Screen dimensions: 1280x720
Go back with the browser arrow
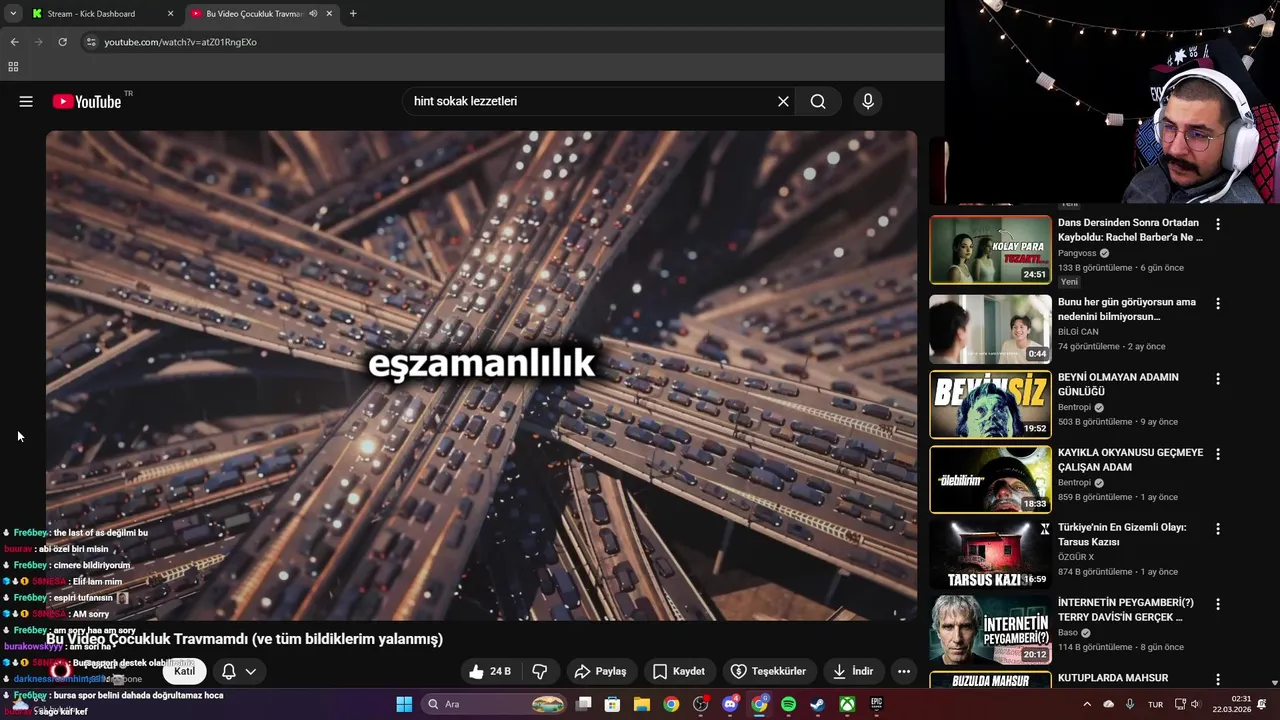tap(14, 42)
